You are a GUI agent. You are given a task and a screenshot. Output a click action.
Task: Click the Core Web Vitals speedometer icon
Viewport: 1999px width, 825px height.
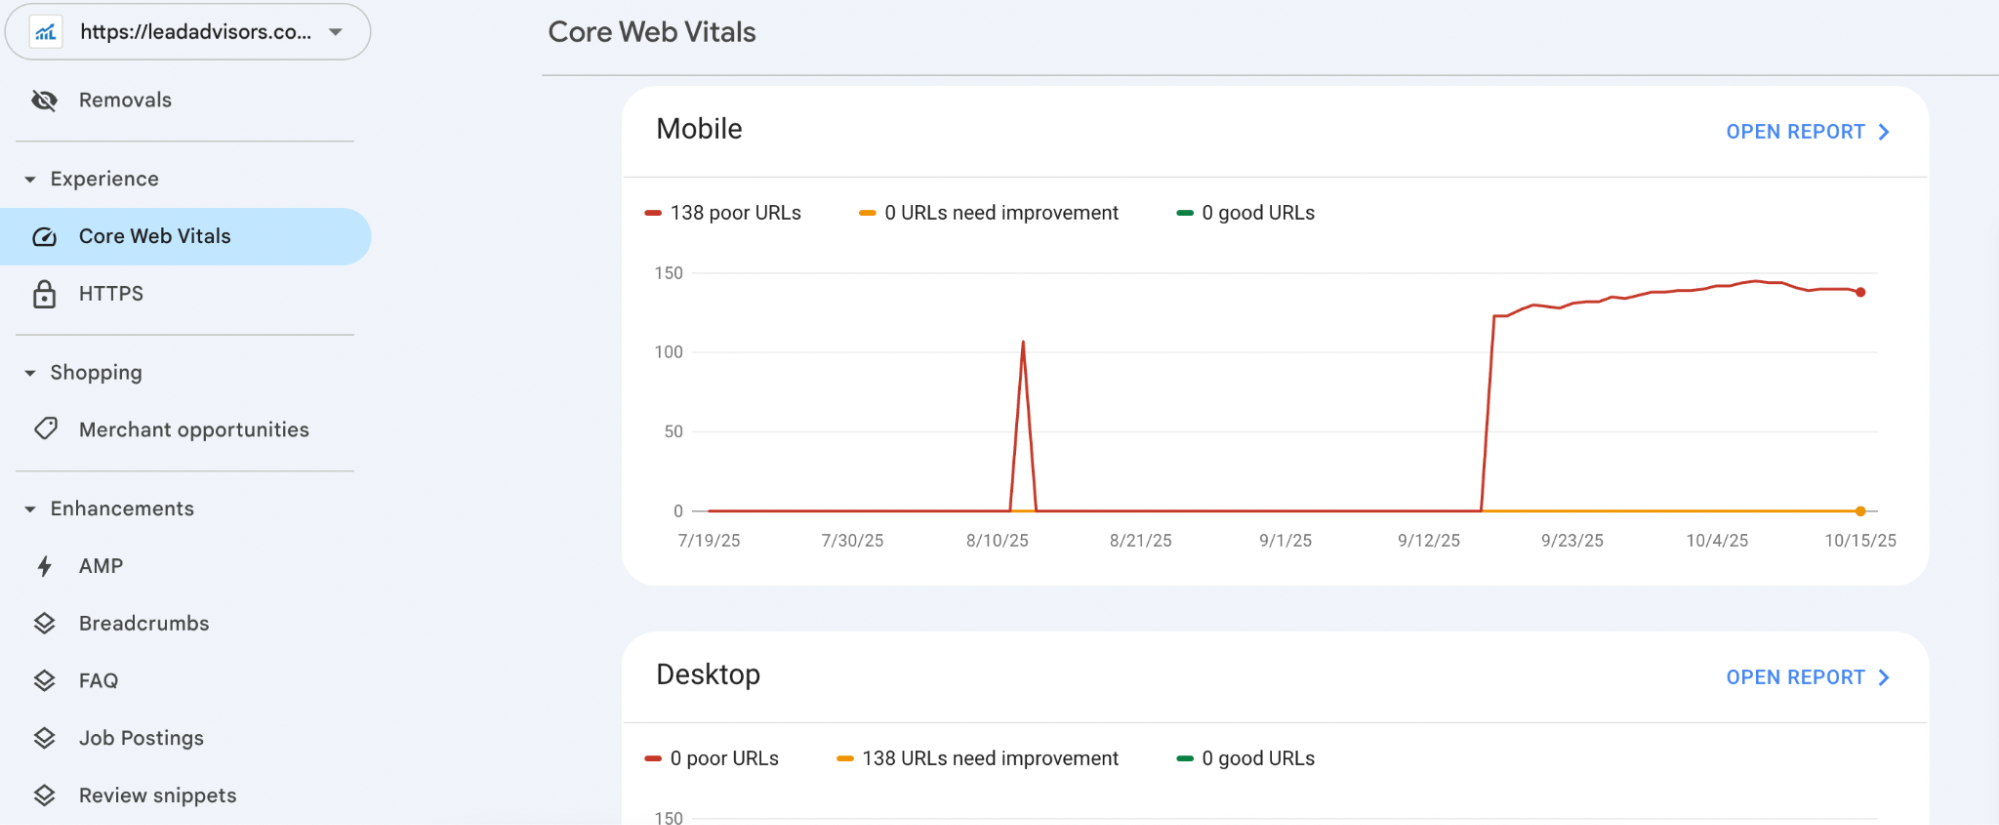coord(44,237)
